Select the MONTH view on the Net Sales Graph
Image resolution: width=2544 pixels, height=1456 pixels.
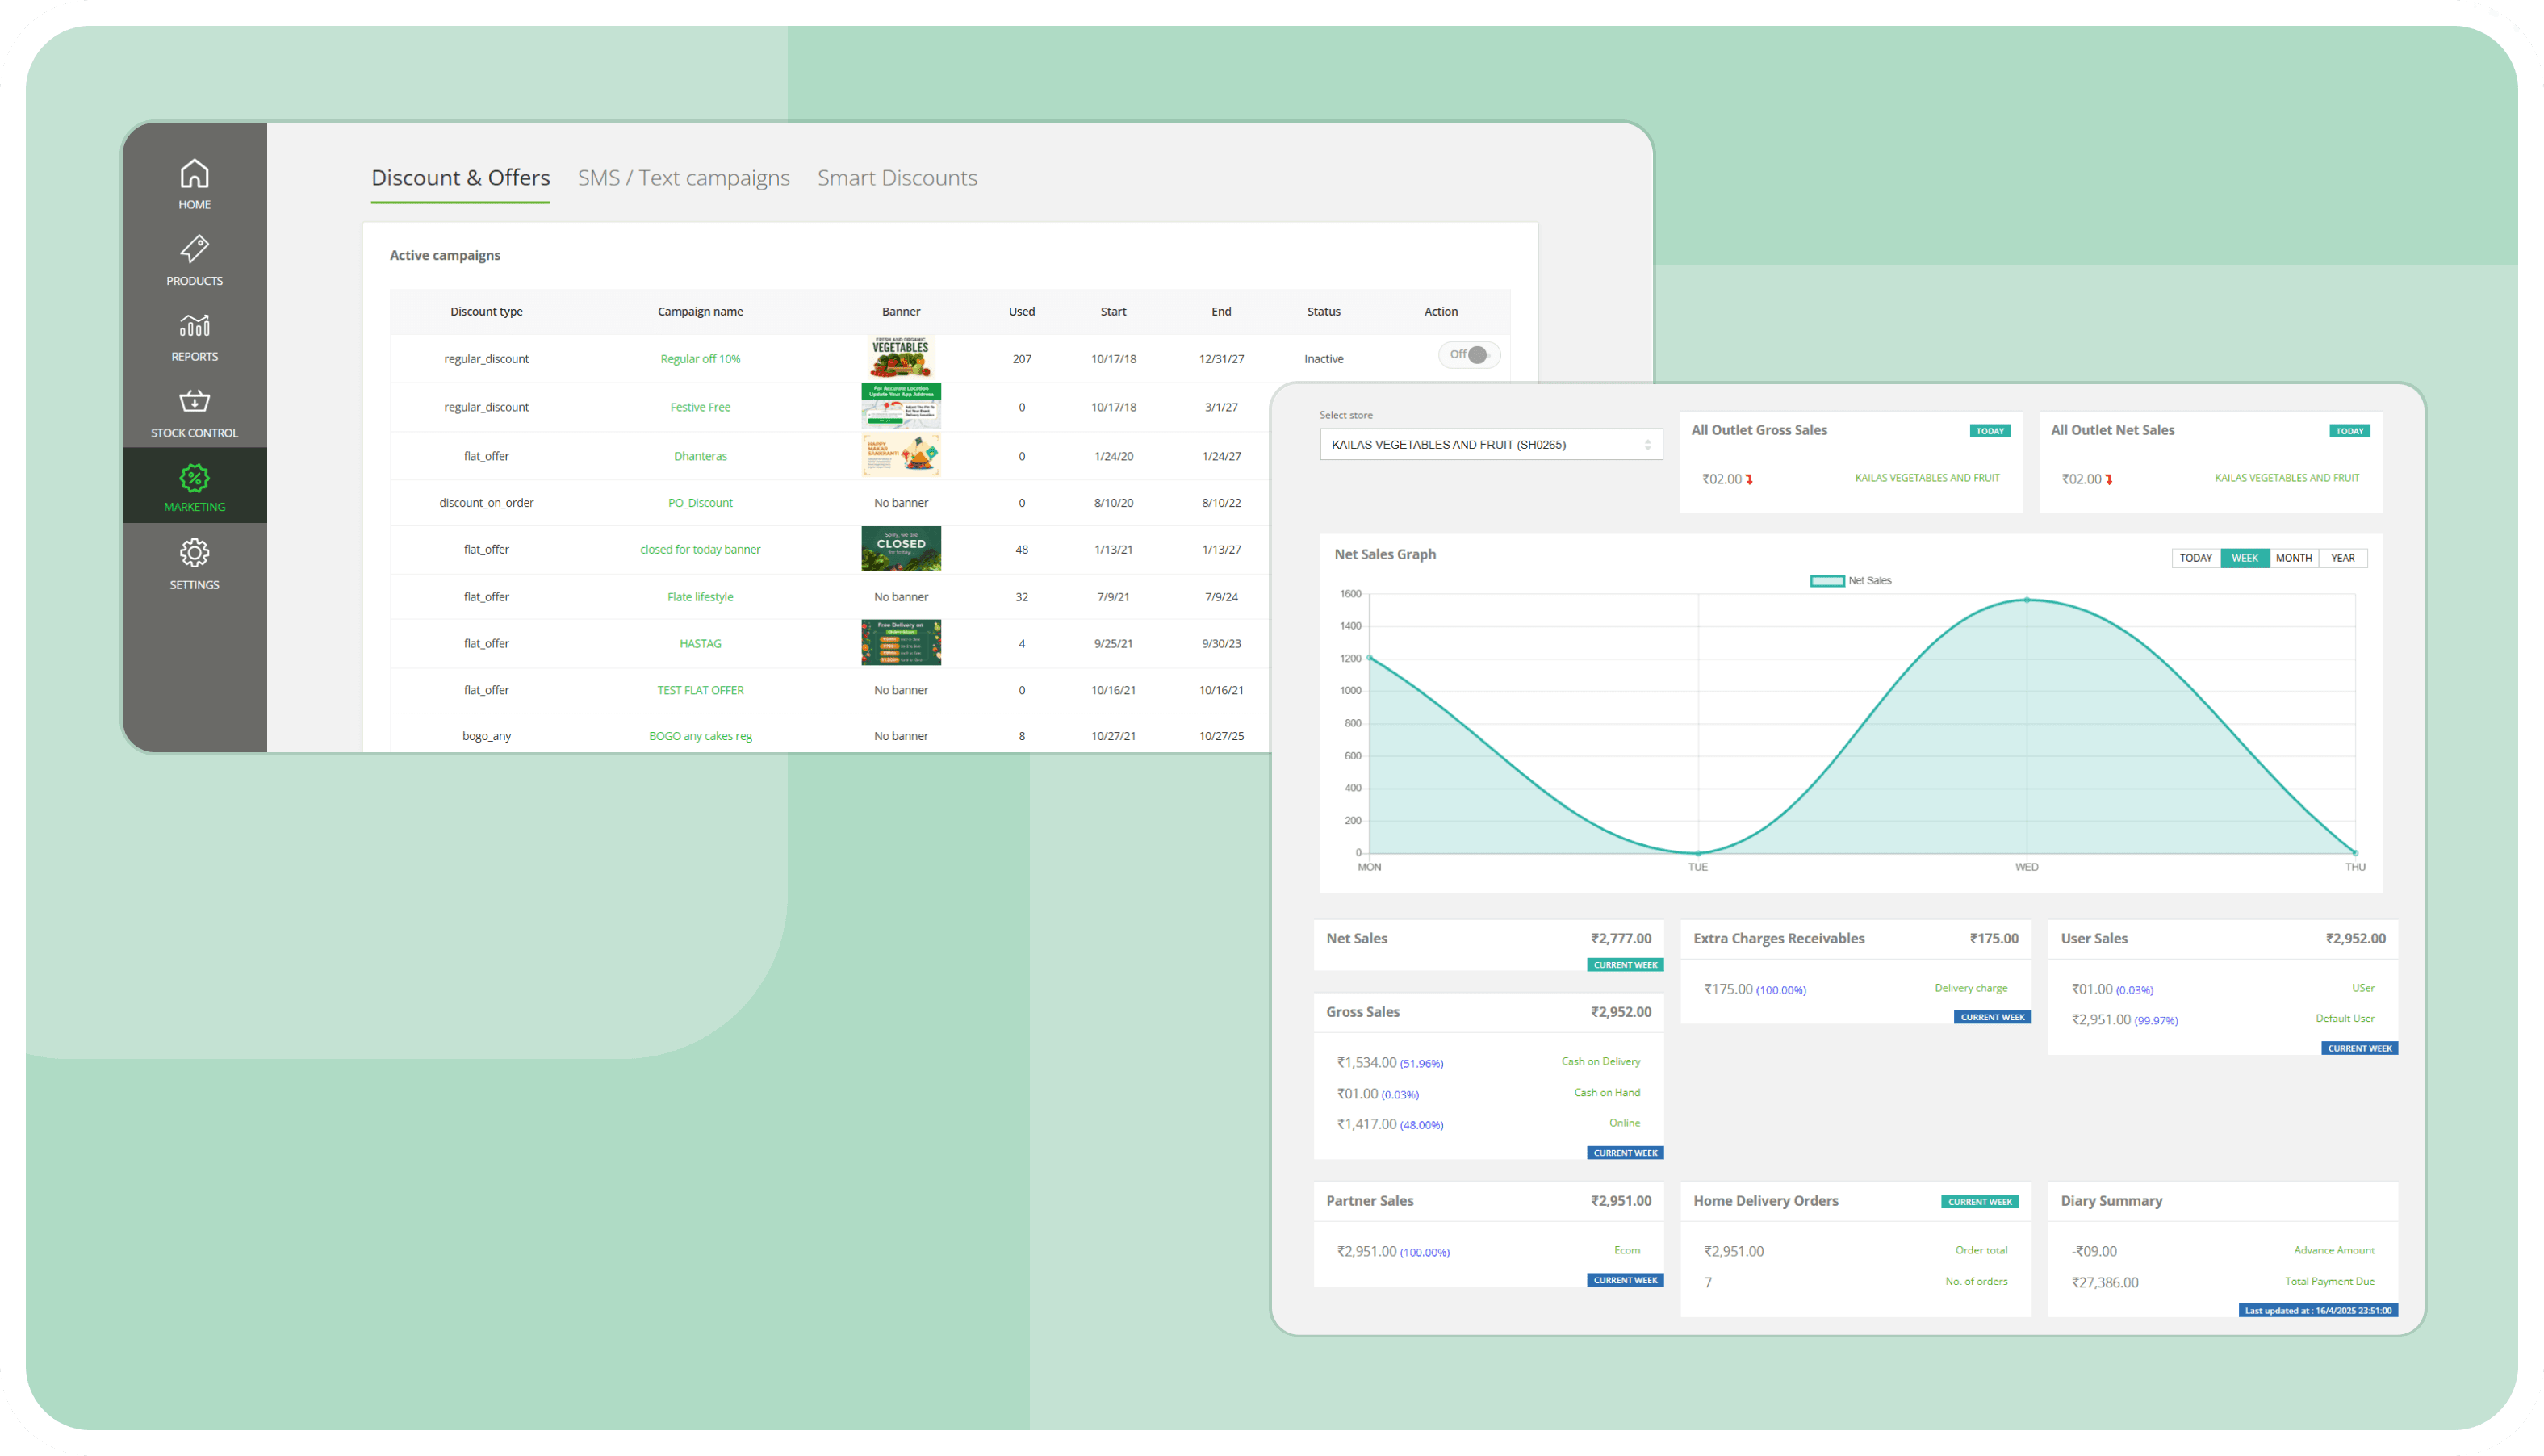[2293, 557]
